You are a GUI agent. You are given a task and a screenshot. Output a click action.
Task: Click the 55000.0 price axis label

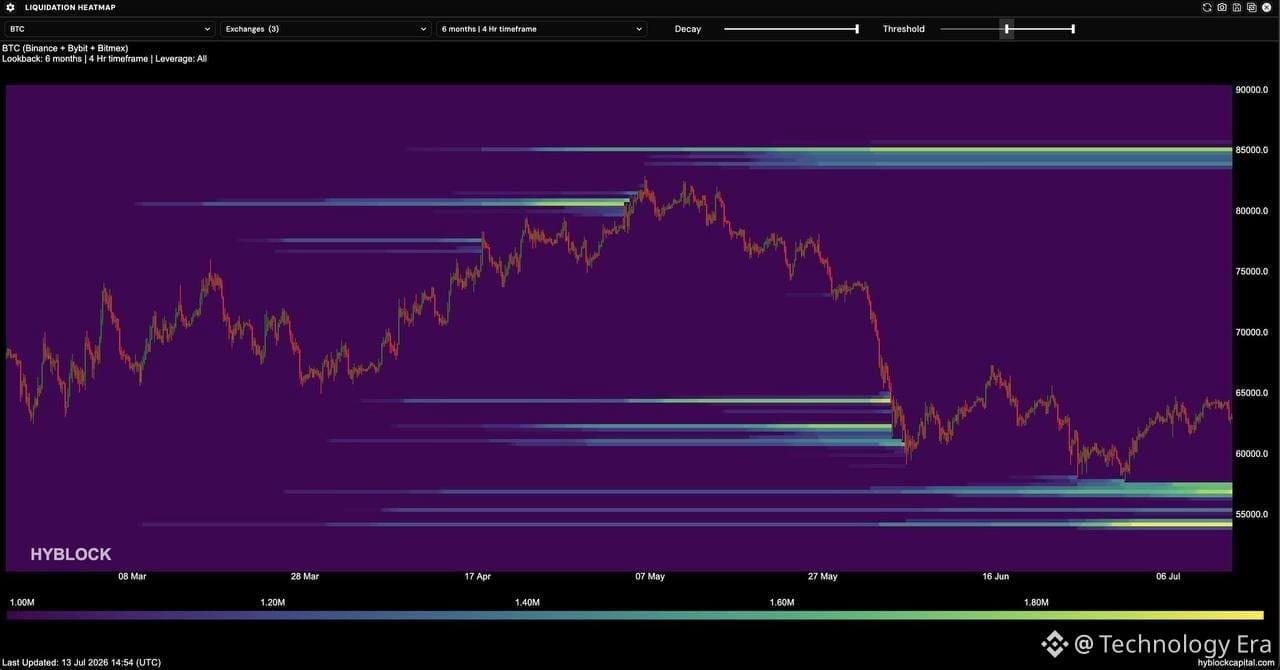pyautogui.click(x=1252, y=514)
